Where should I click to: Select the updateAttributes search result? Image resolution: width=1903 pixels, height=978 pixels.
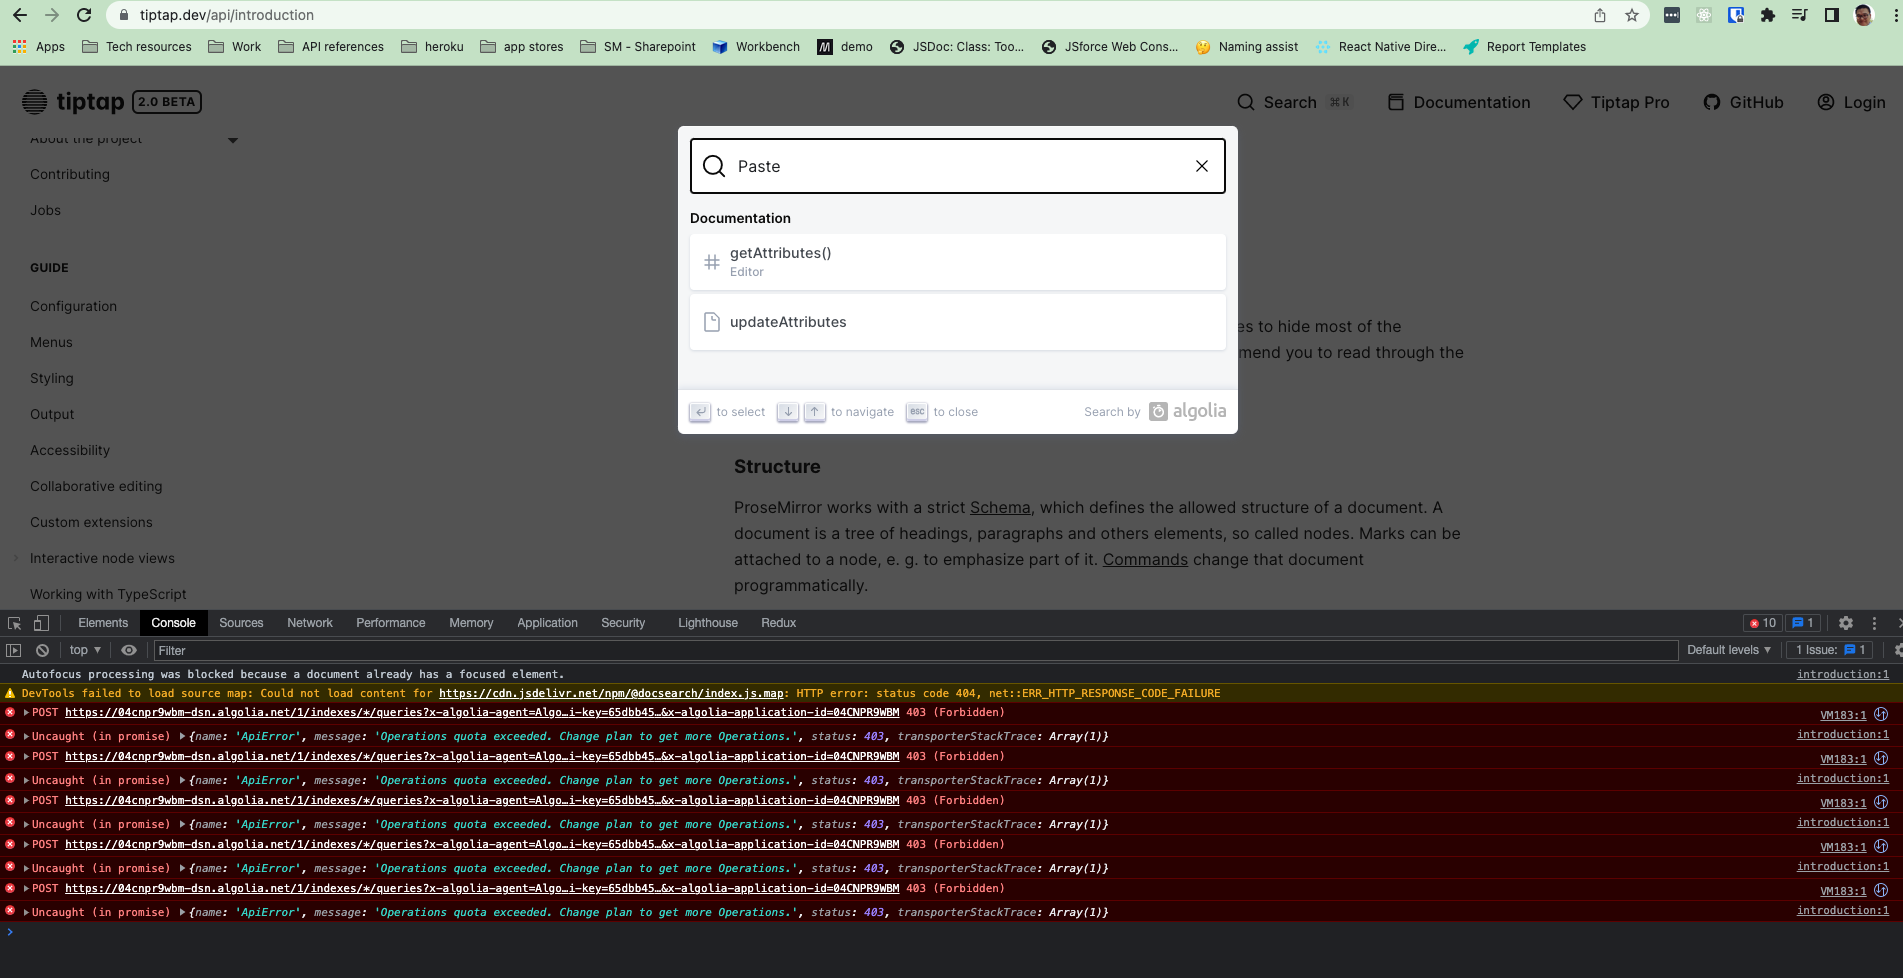pos(957,322)
